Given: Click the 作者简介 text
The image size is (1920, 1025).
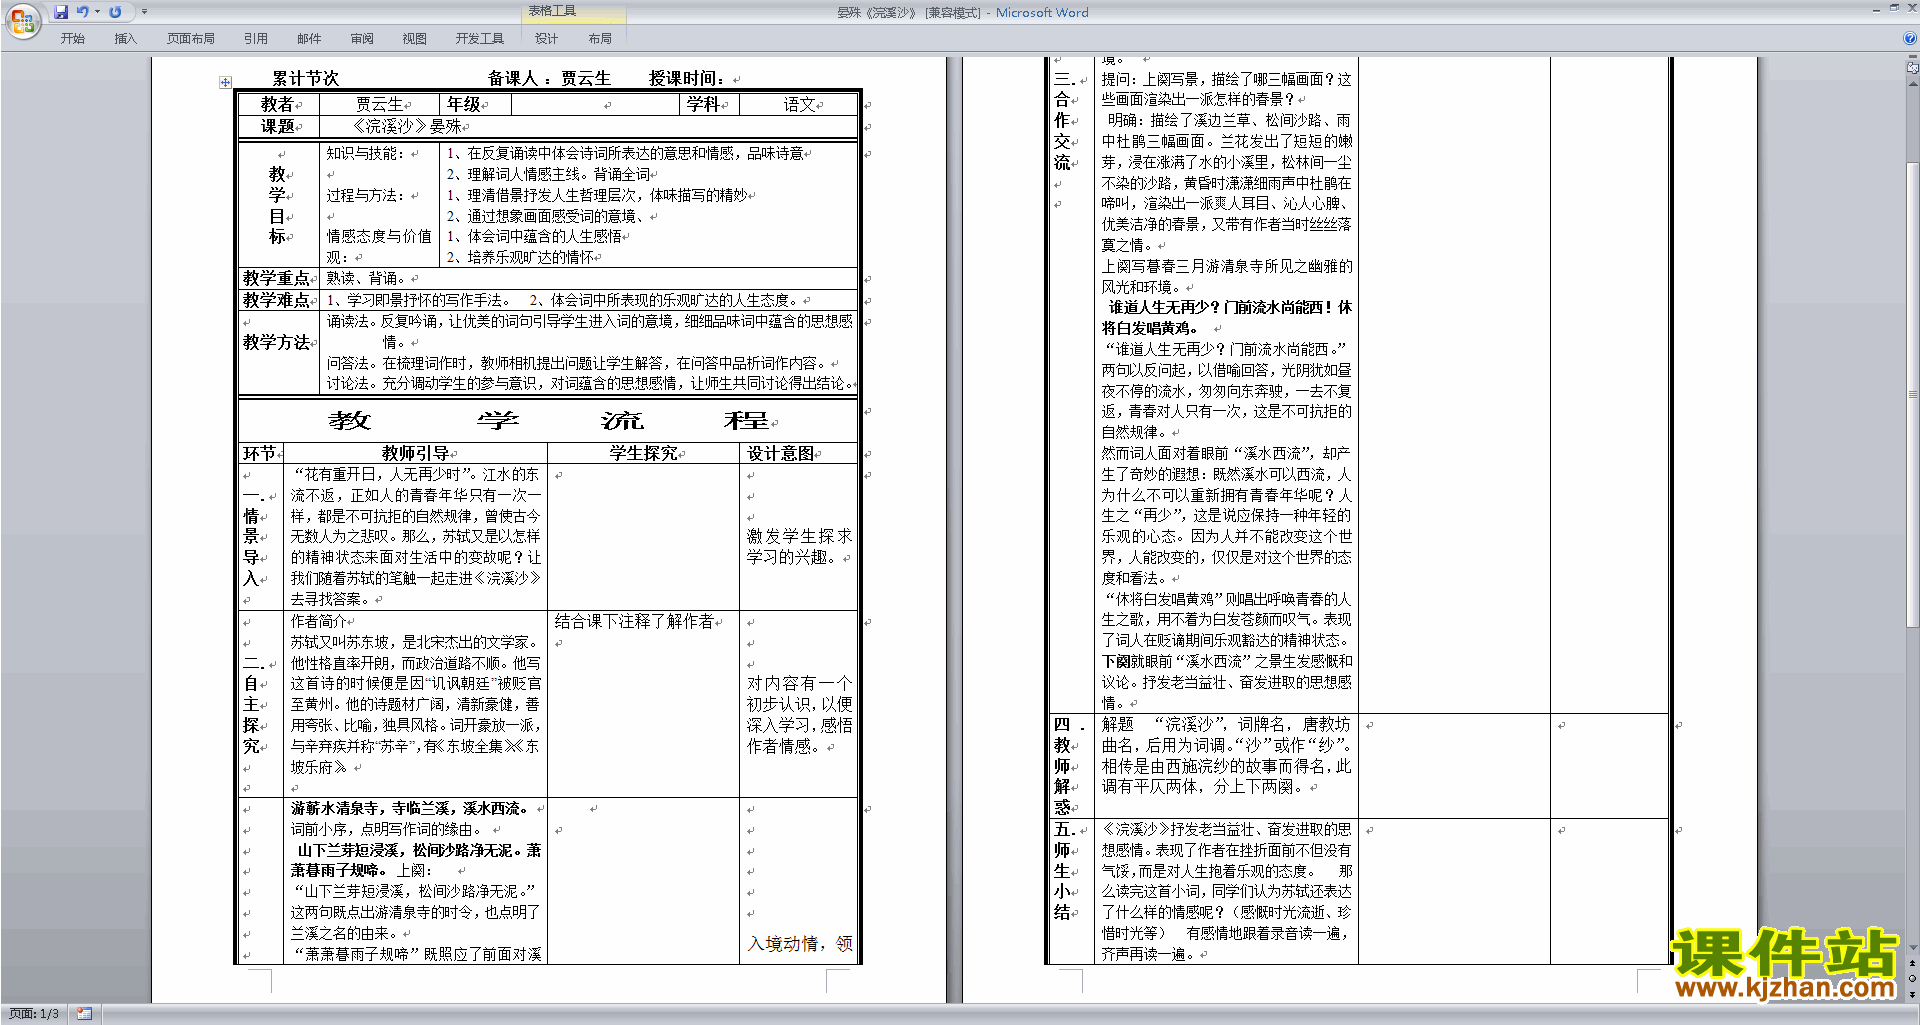Looking at the screenshot, I should pyautogui.click(x=318, y=621).
